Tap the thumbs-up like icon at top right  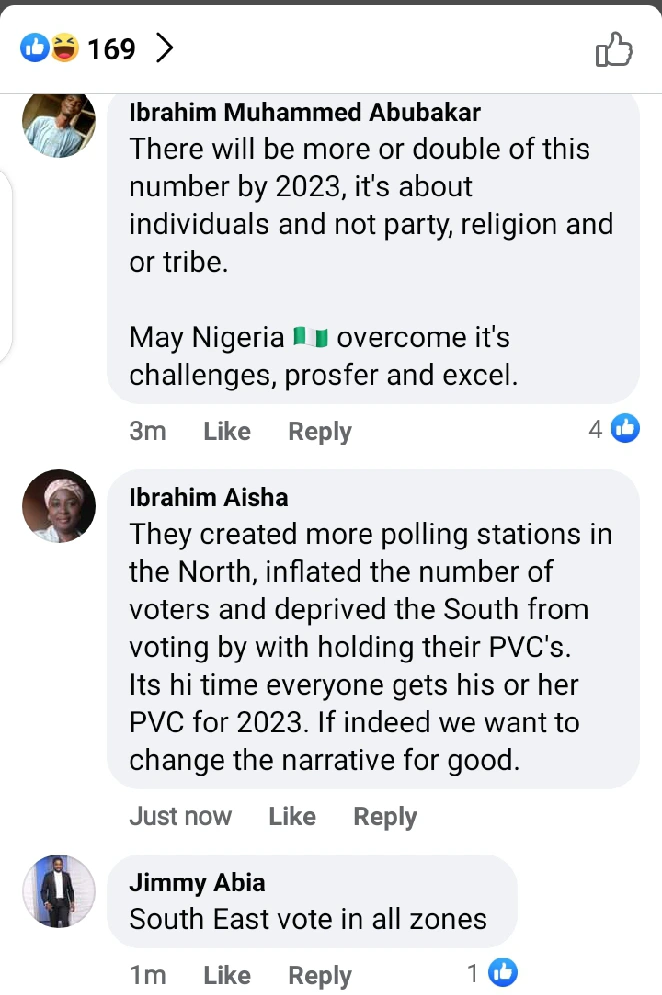coord(614,49)
